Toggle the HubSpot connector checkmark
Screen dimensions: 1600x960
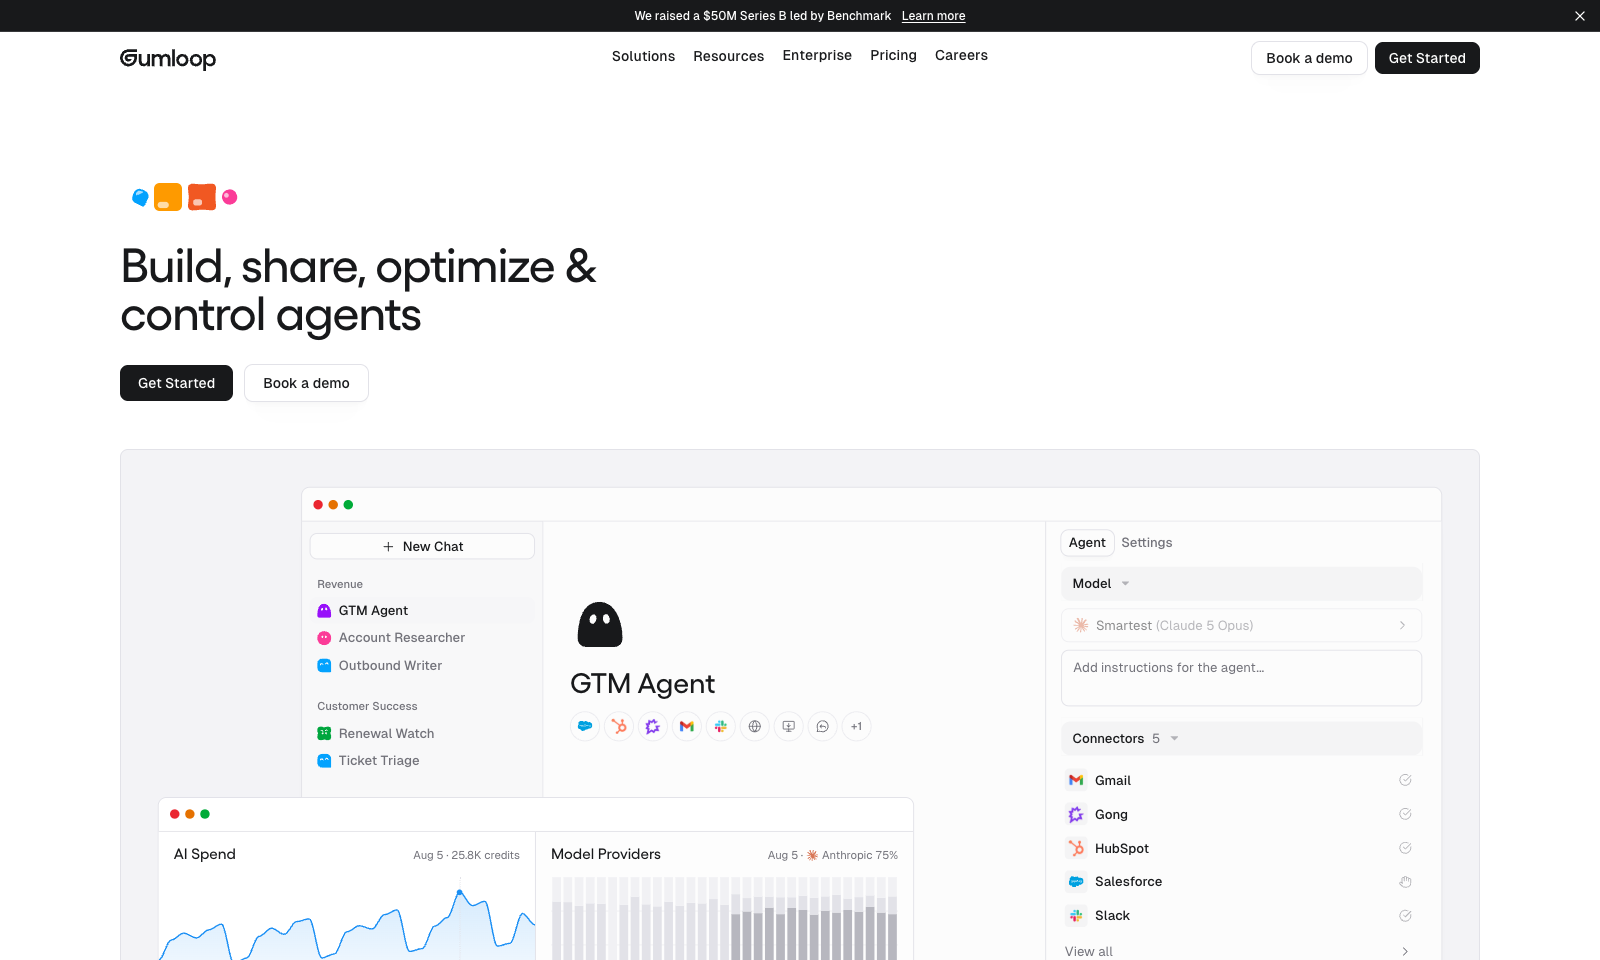[x=1405, y=848]
